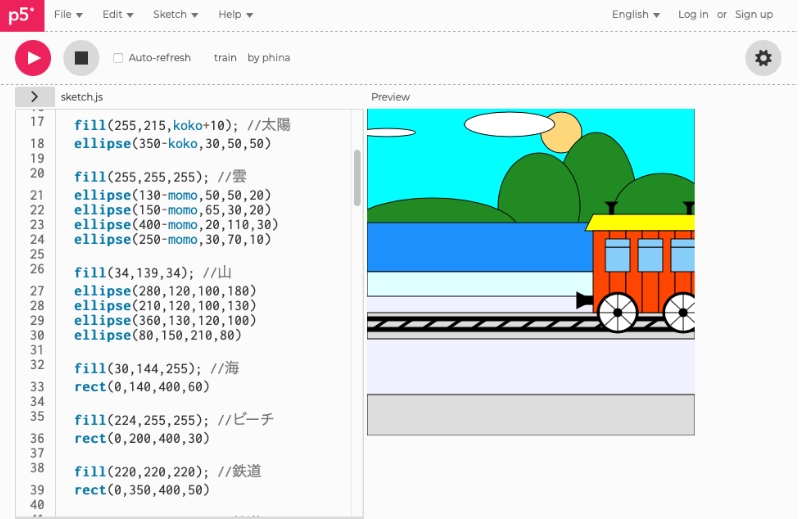The image size is (800, 519).
Task: Enable the Auto-refresh checkbox
Action: point(118,58)
